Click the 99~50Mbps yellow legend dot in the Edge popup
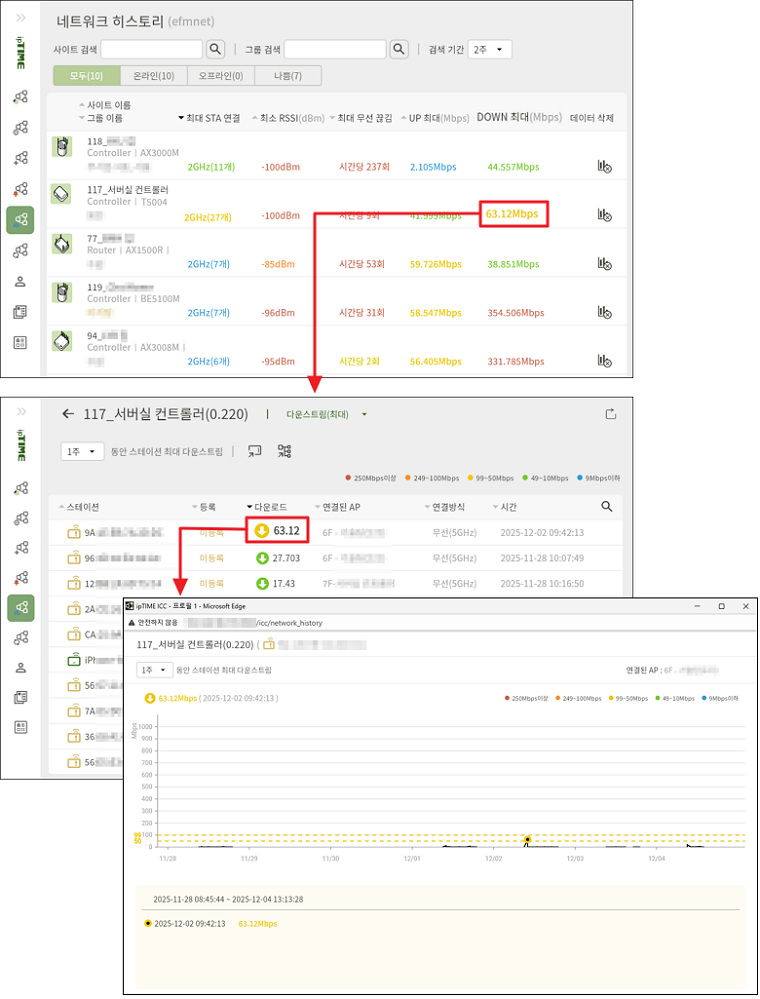Screen dimensions: 760x999 click(611, 698)
